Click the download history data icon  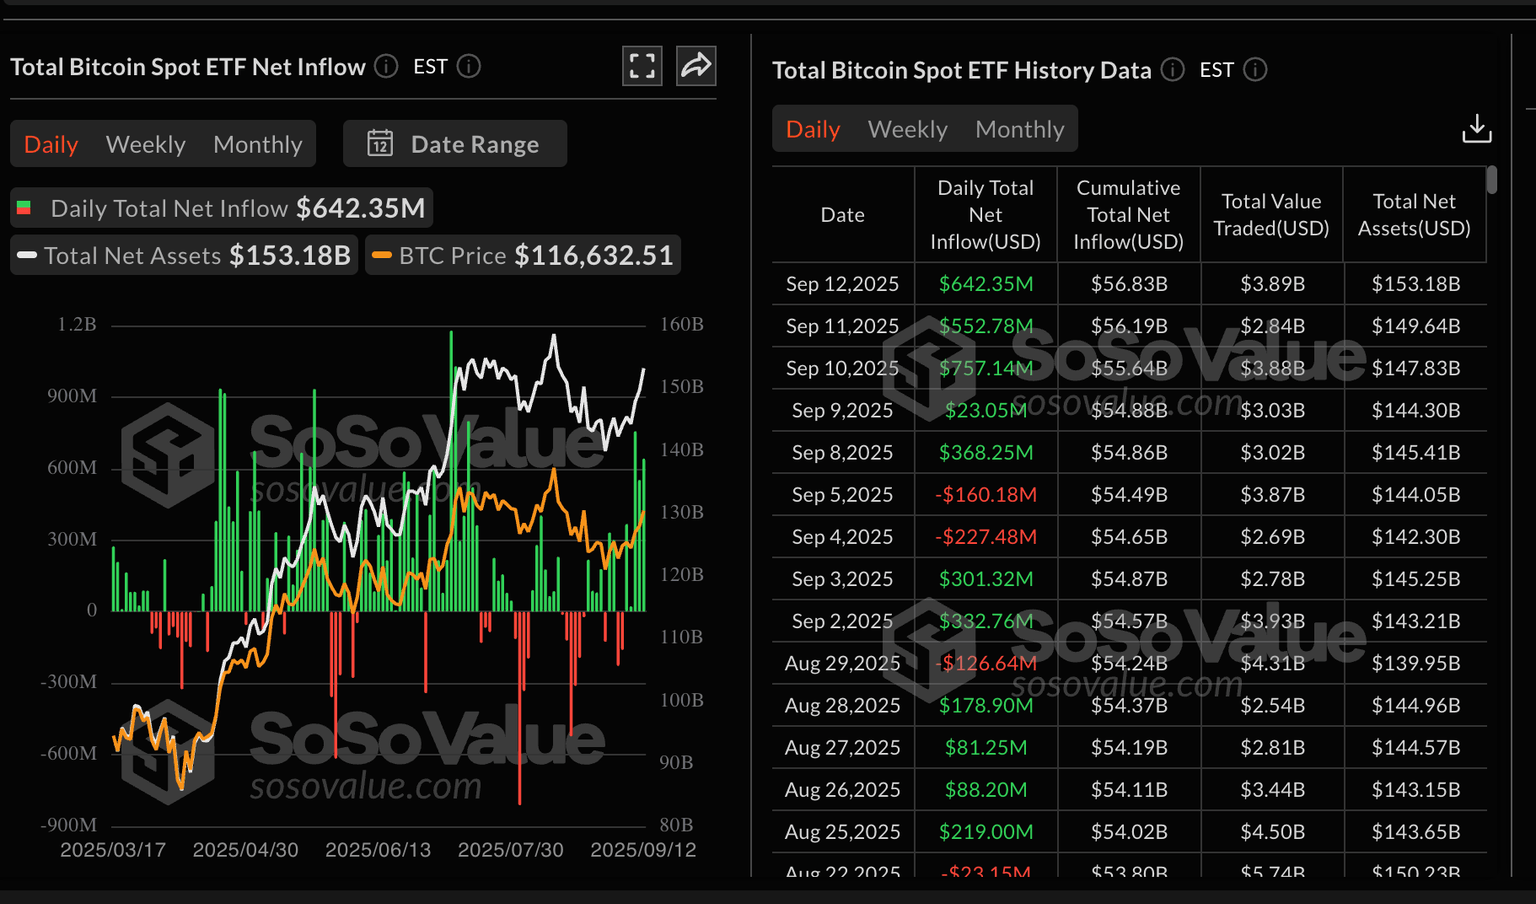tap(1476, 129)
